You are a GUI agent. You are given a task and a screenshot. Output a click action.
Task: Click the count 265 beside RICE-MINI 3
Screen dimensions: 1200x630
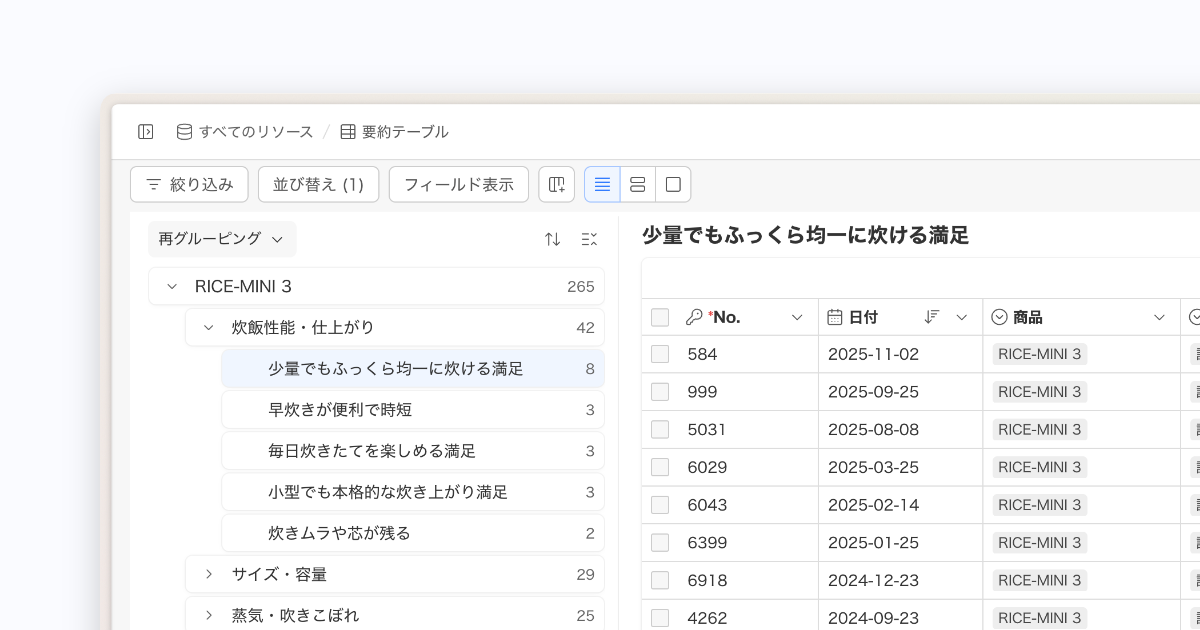581,286
